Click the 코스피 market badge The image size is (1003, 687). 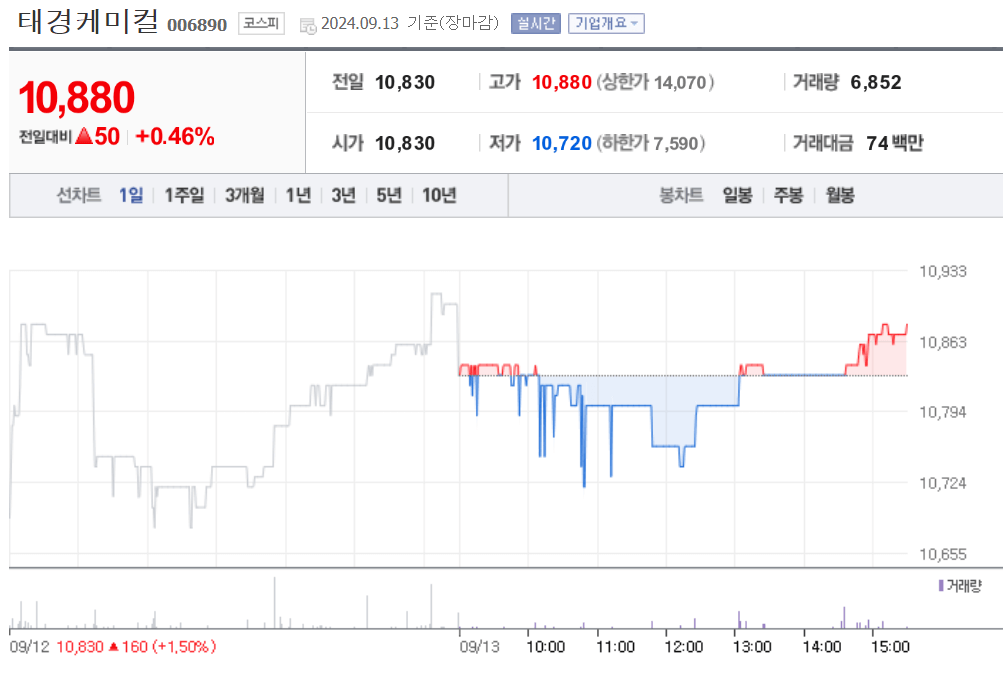click(x=261, y=24)
